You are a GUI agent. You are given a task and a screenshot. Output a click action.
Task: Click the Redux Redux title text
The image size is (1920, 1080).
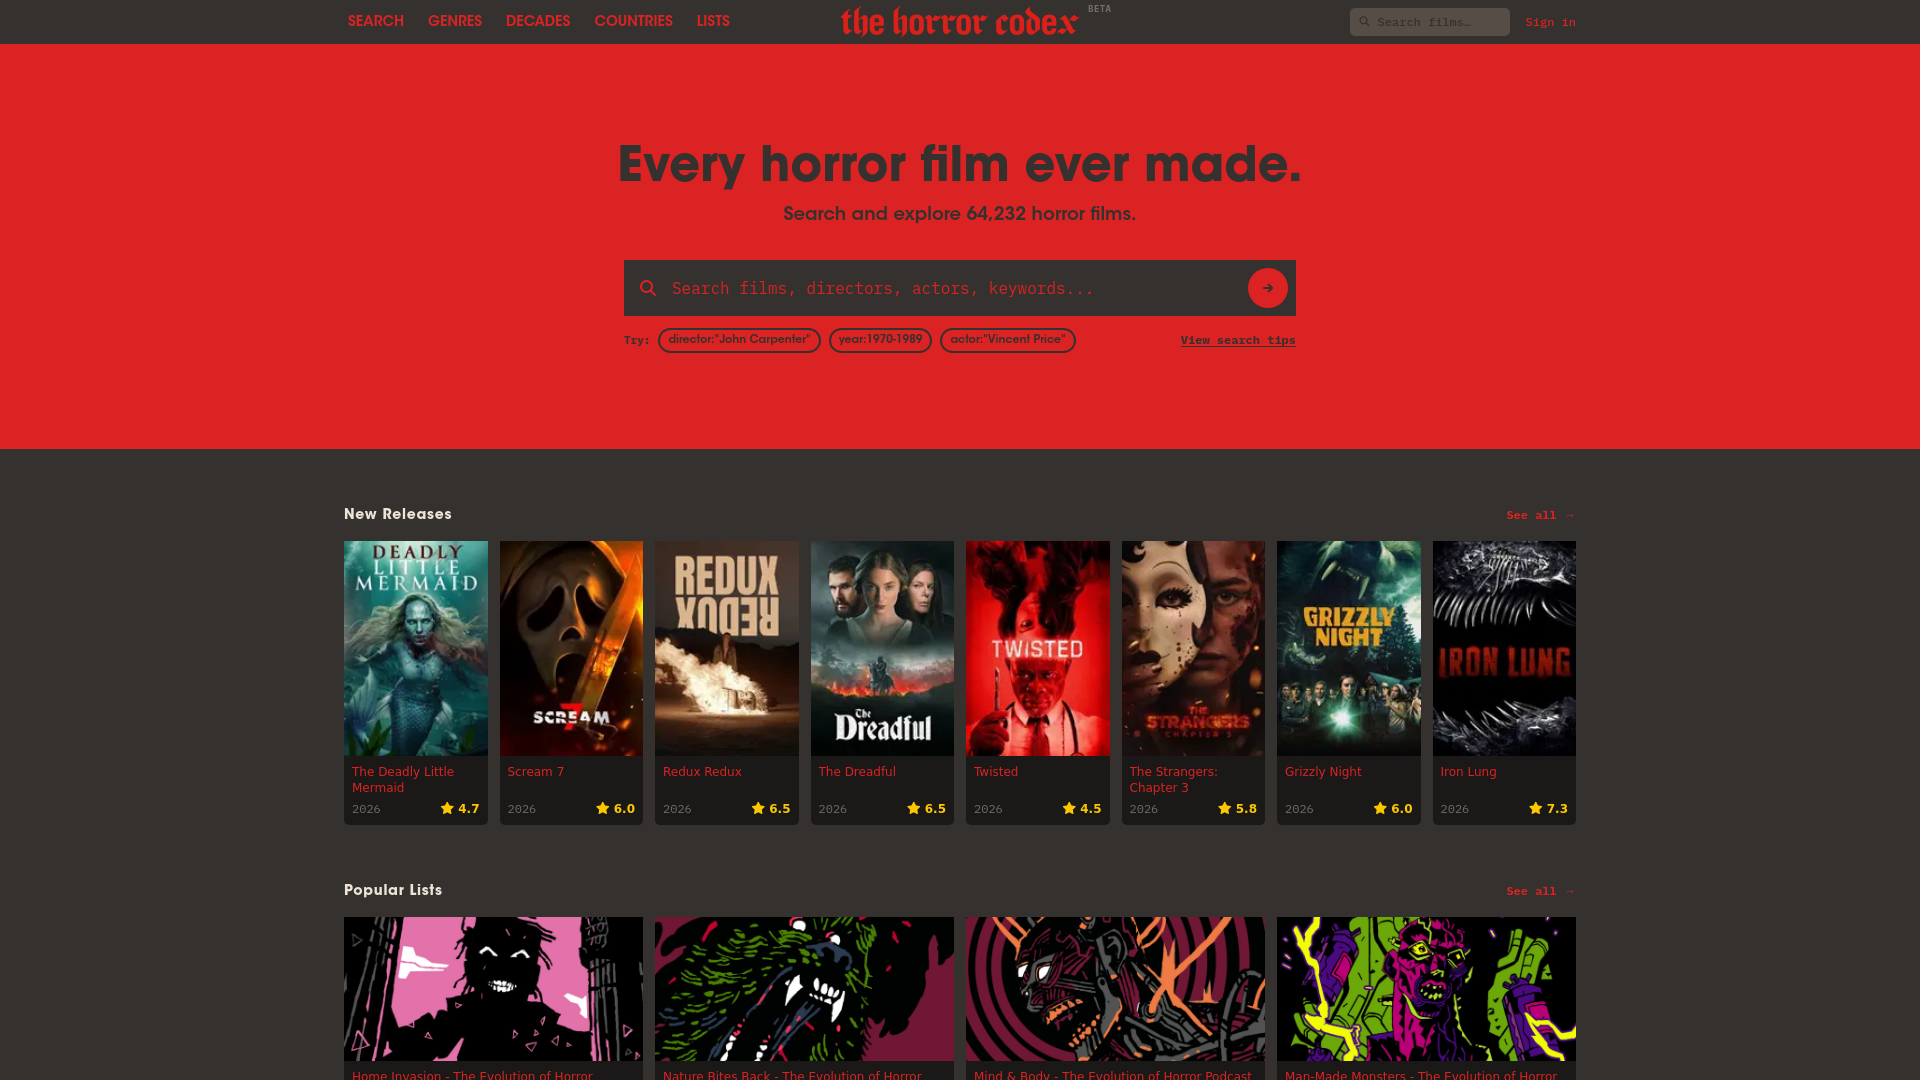coord(702,772)
